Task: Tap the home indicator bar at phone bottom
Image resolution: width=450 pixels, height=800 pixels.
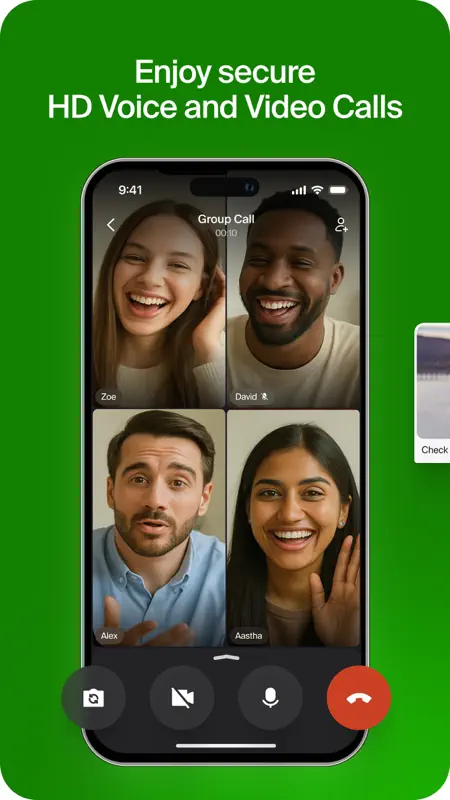Action: pos(226,745)
